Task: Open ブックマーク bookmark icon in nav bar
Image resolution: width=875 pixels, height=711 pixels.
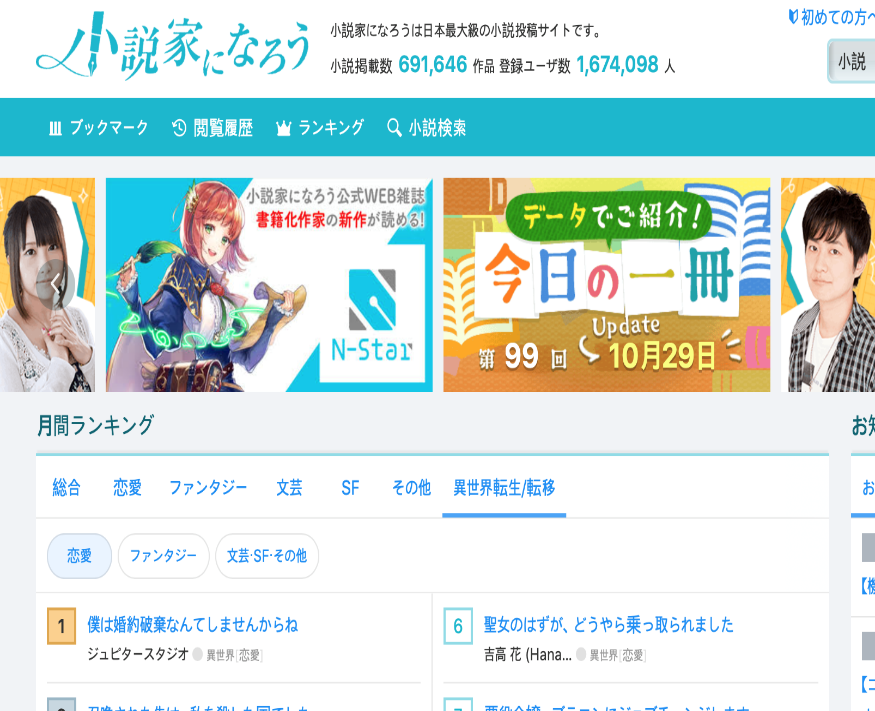Action: coord(55,128)
